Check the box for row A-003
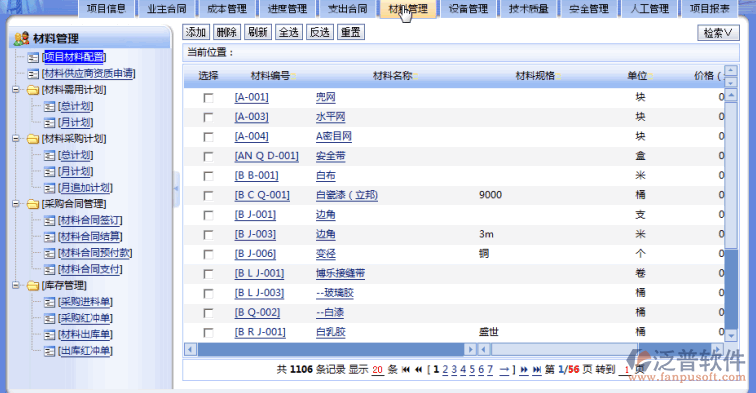The height and width of the screenshot is (393, 756). (x=208, y=117)
